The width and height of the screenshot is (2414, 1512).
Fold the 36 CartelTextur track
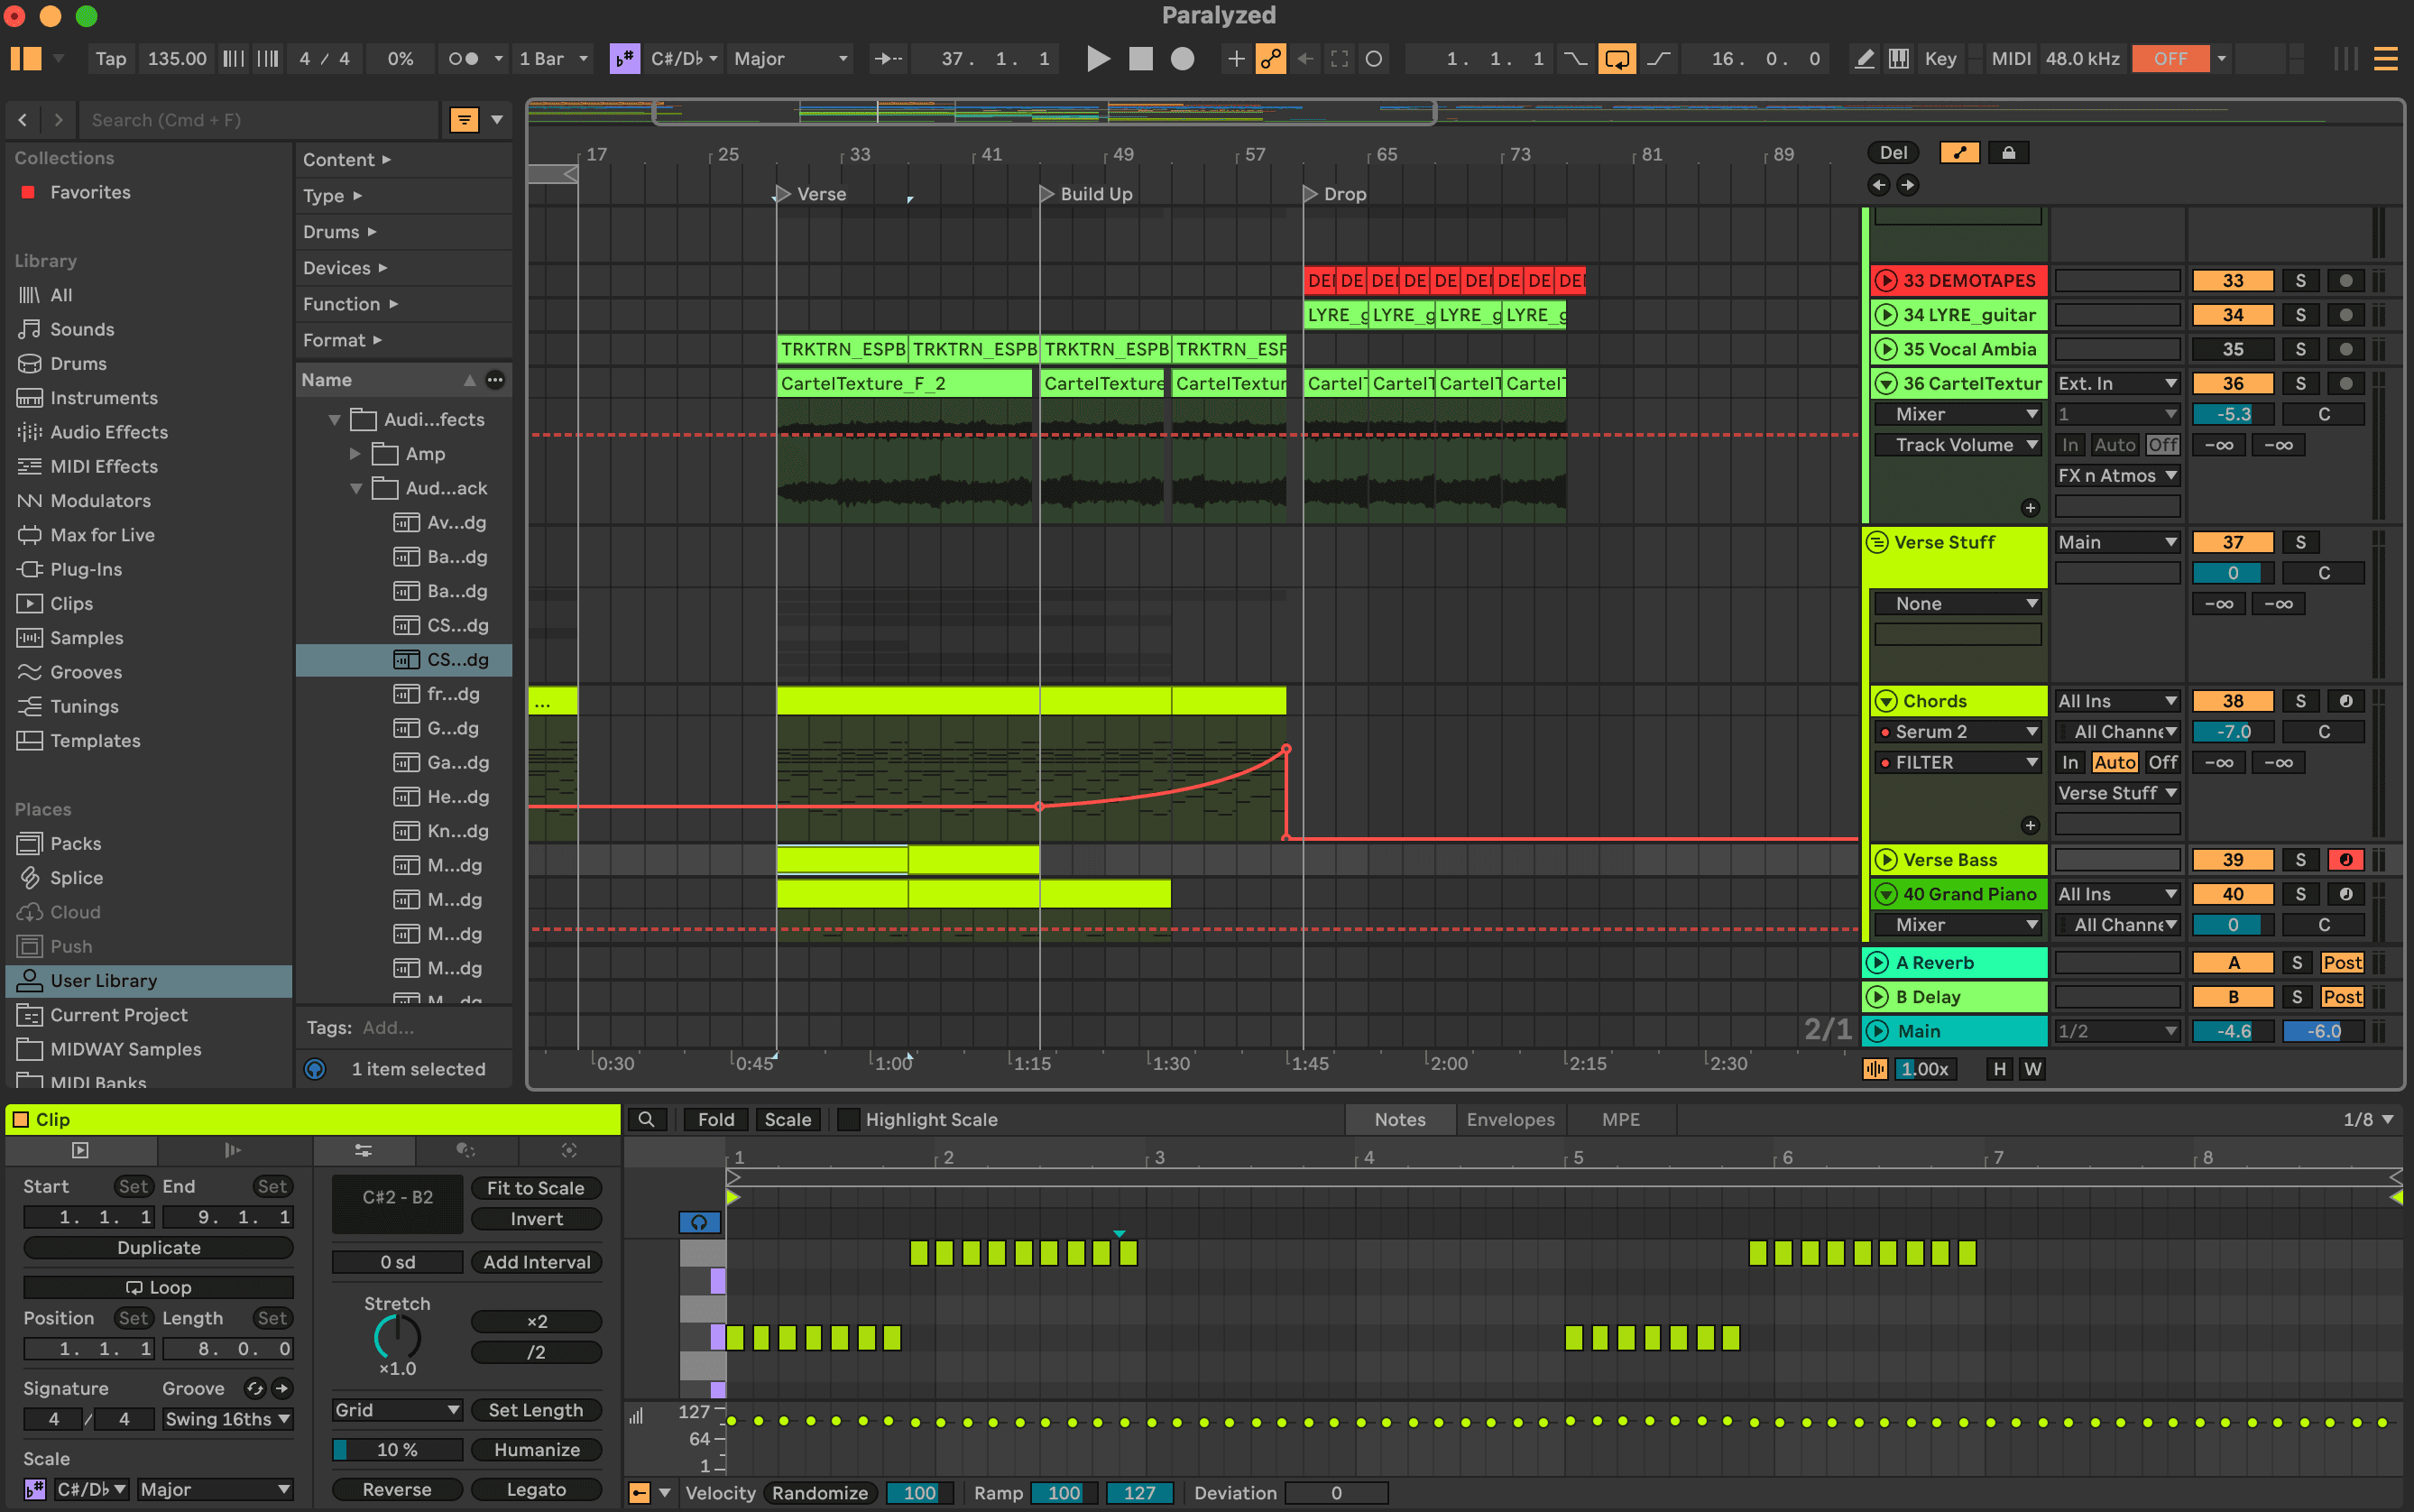tap(1886, 383)
